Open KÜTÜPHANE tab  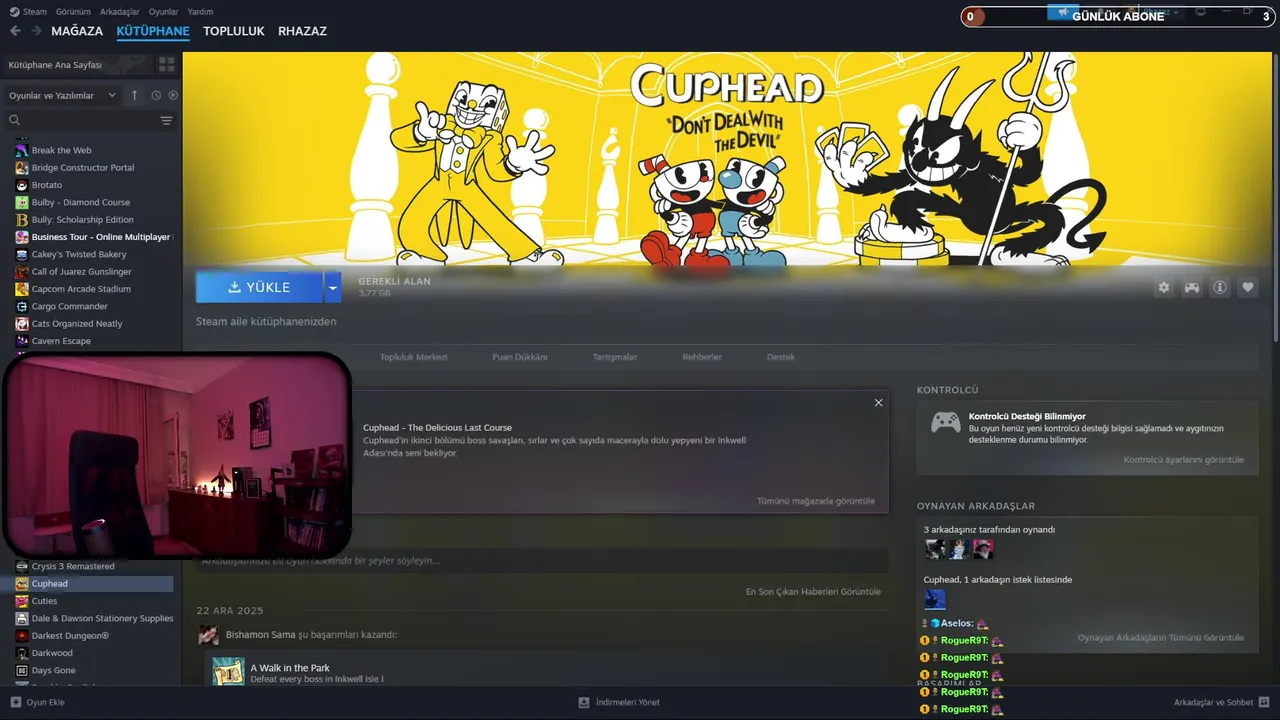pos(153,31)
